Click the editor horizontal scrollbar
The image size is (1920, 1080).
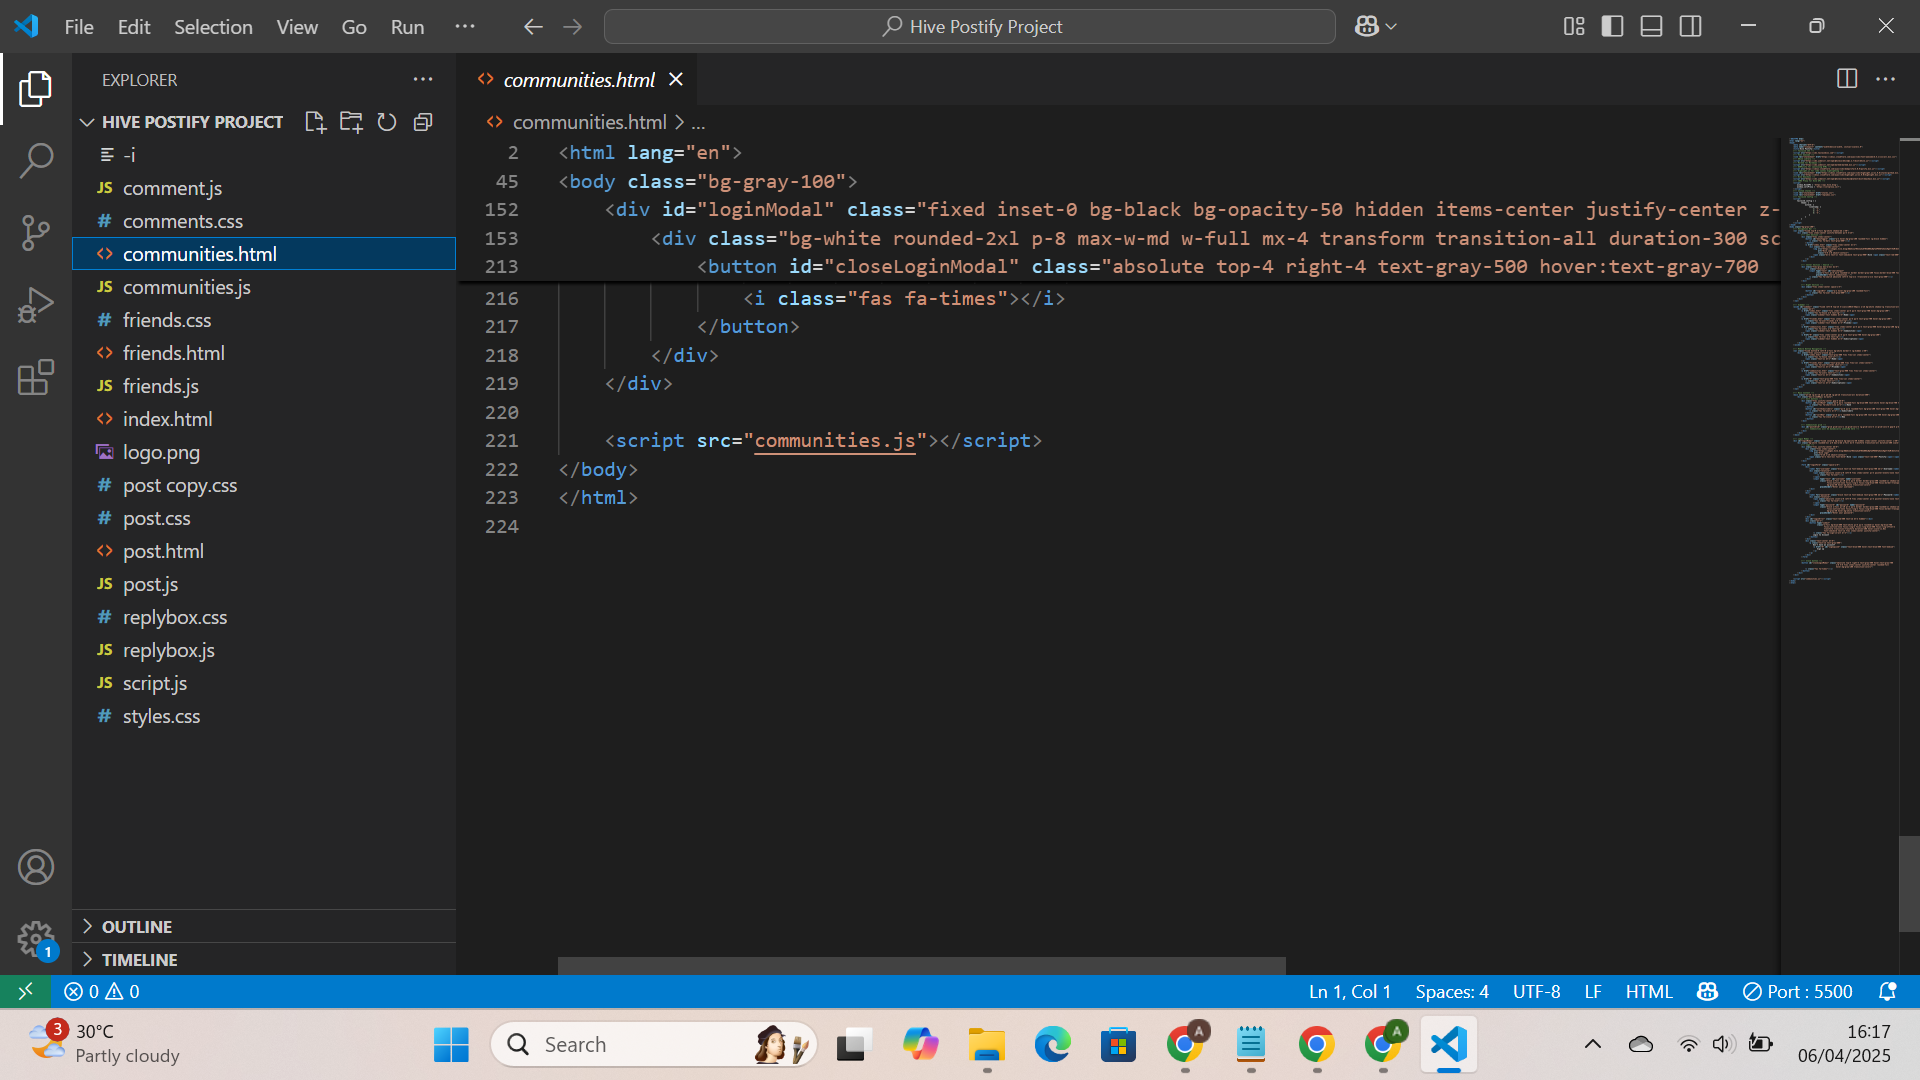click(x=921, y=966)
